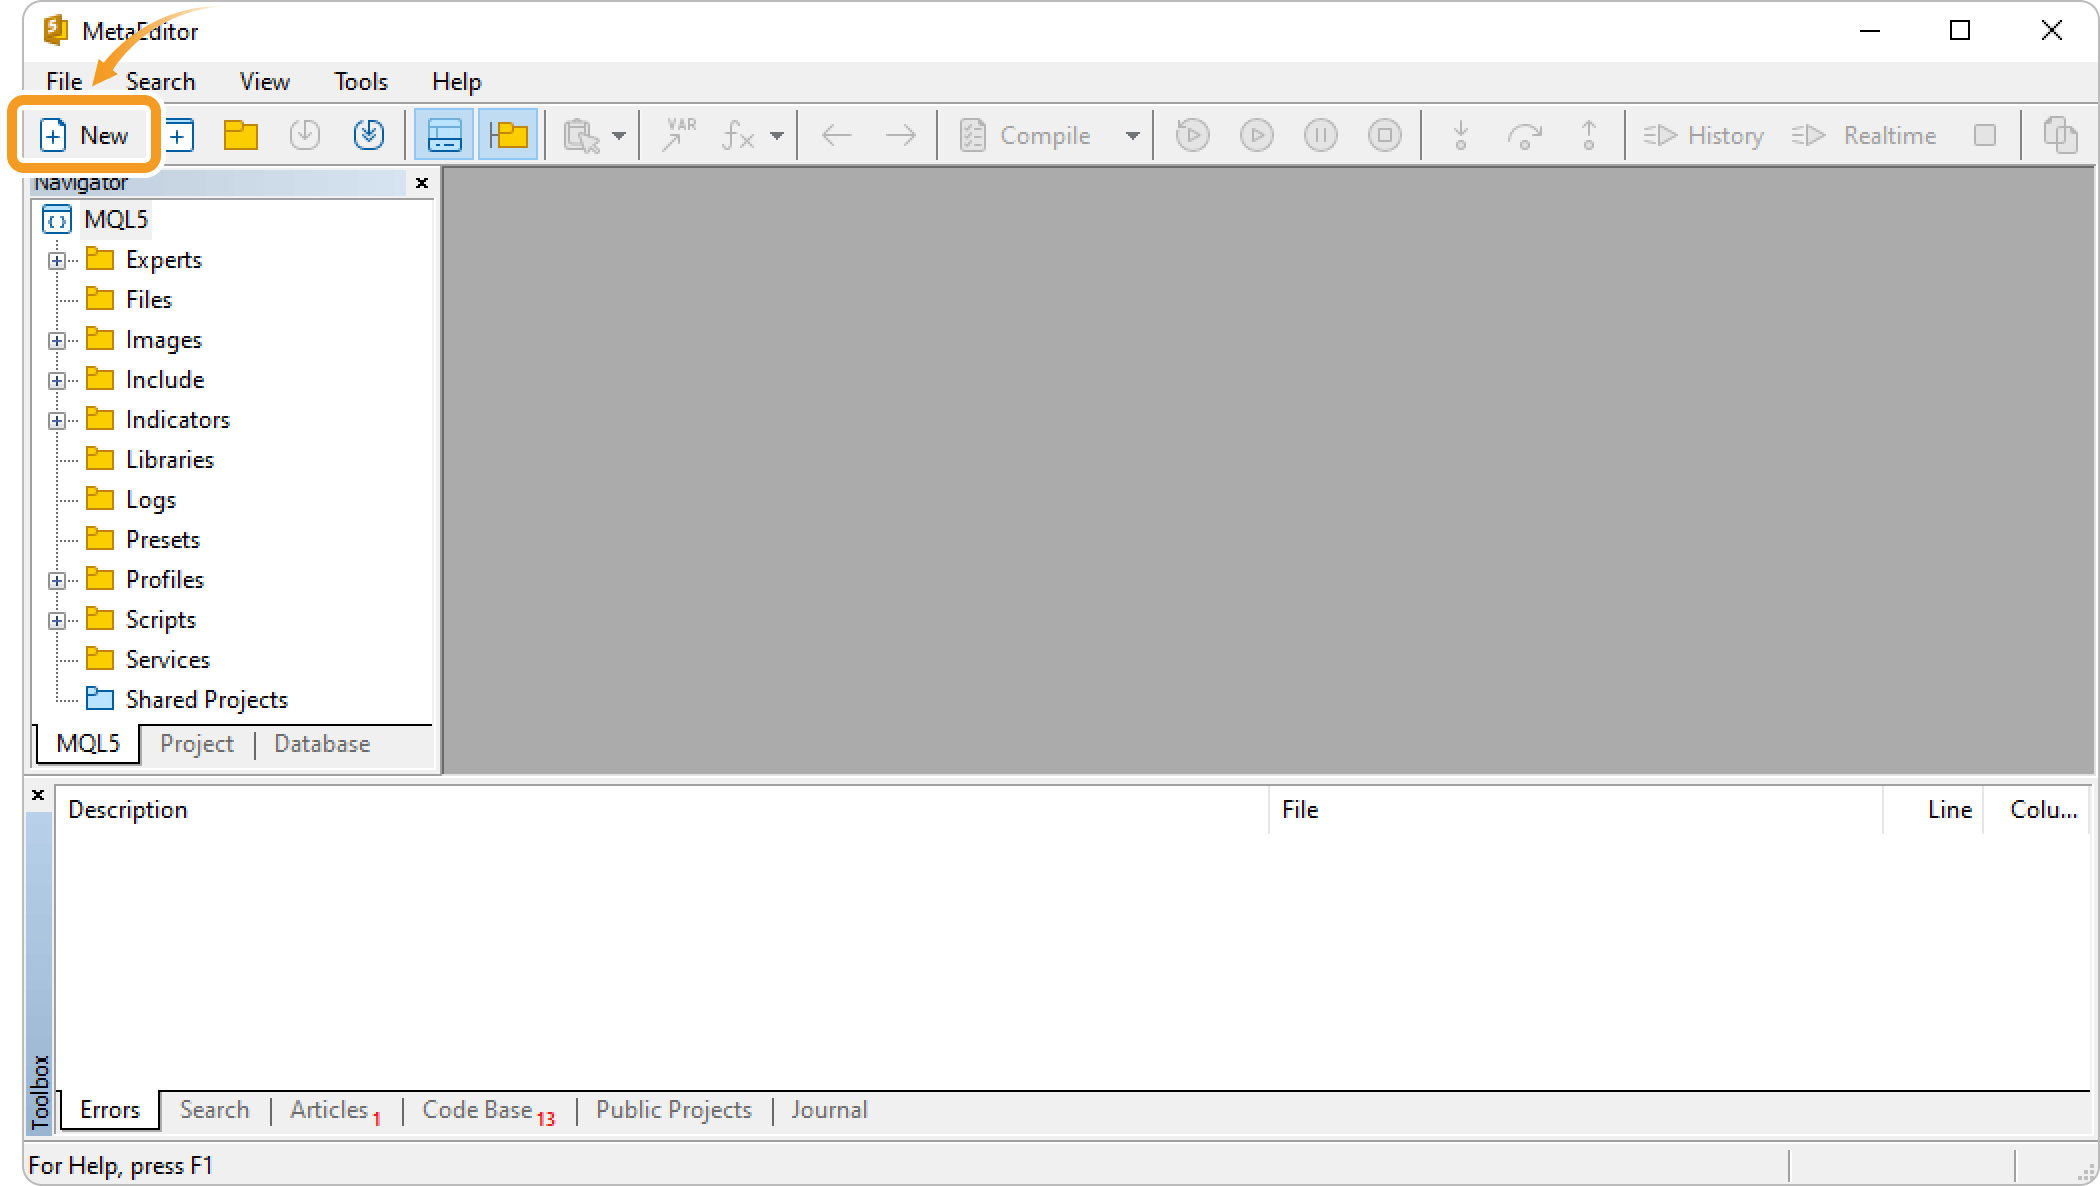Expand the Indicators folder
Image resolution: width=2100 pixels, height=1186 pixels.
(57, 421)
